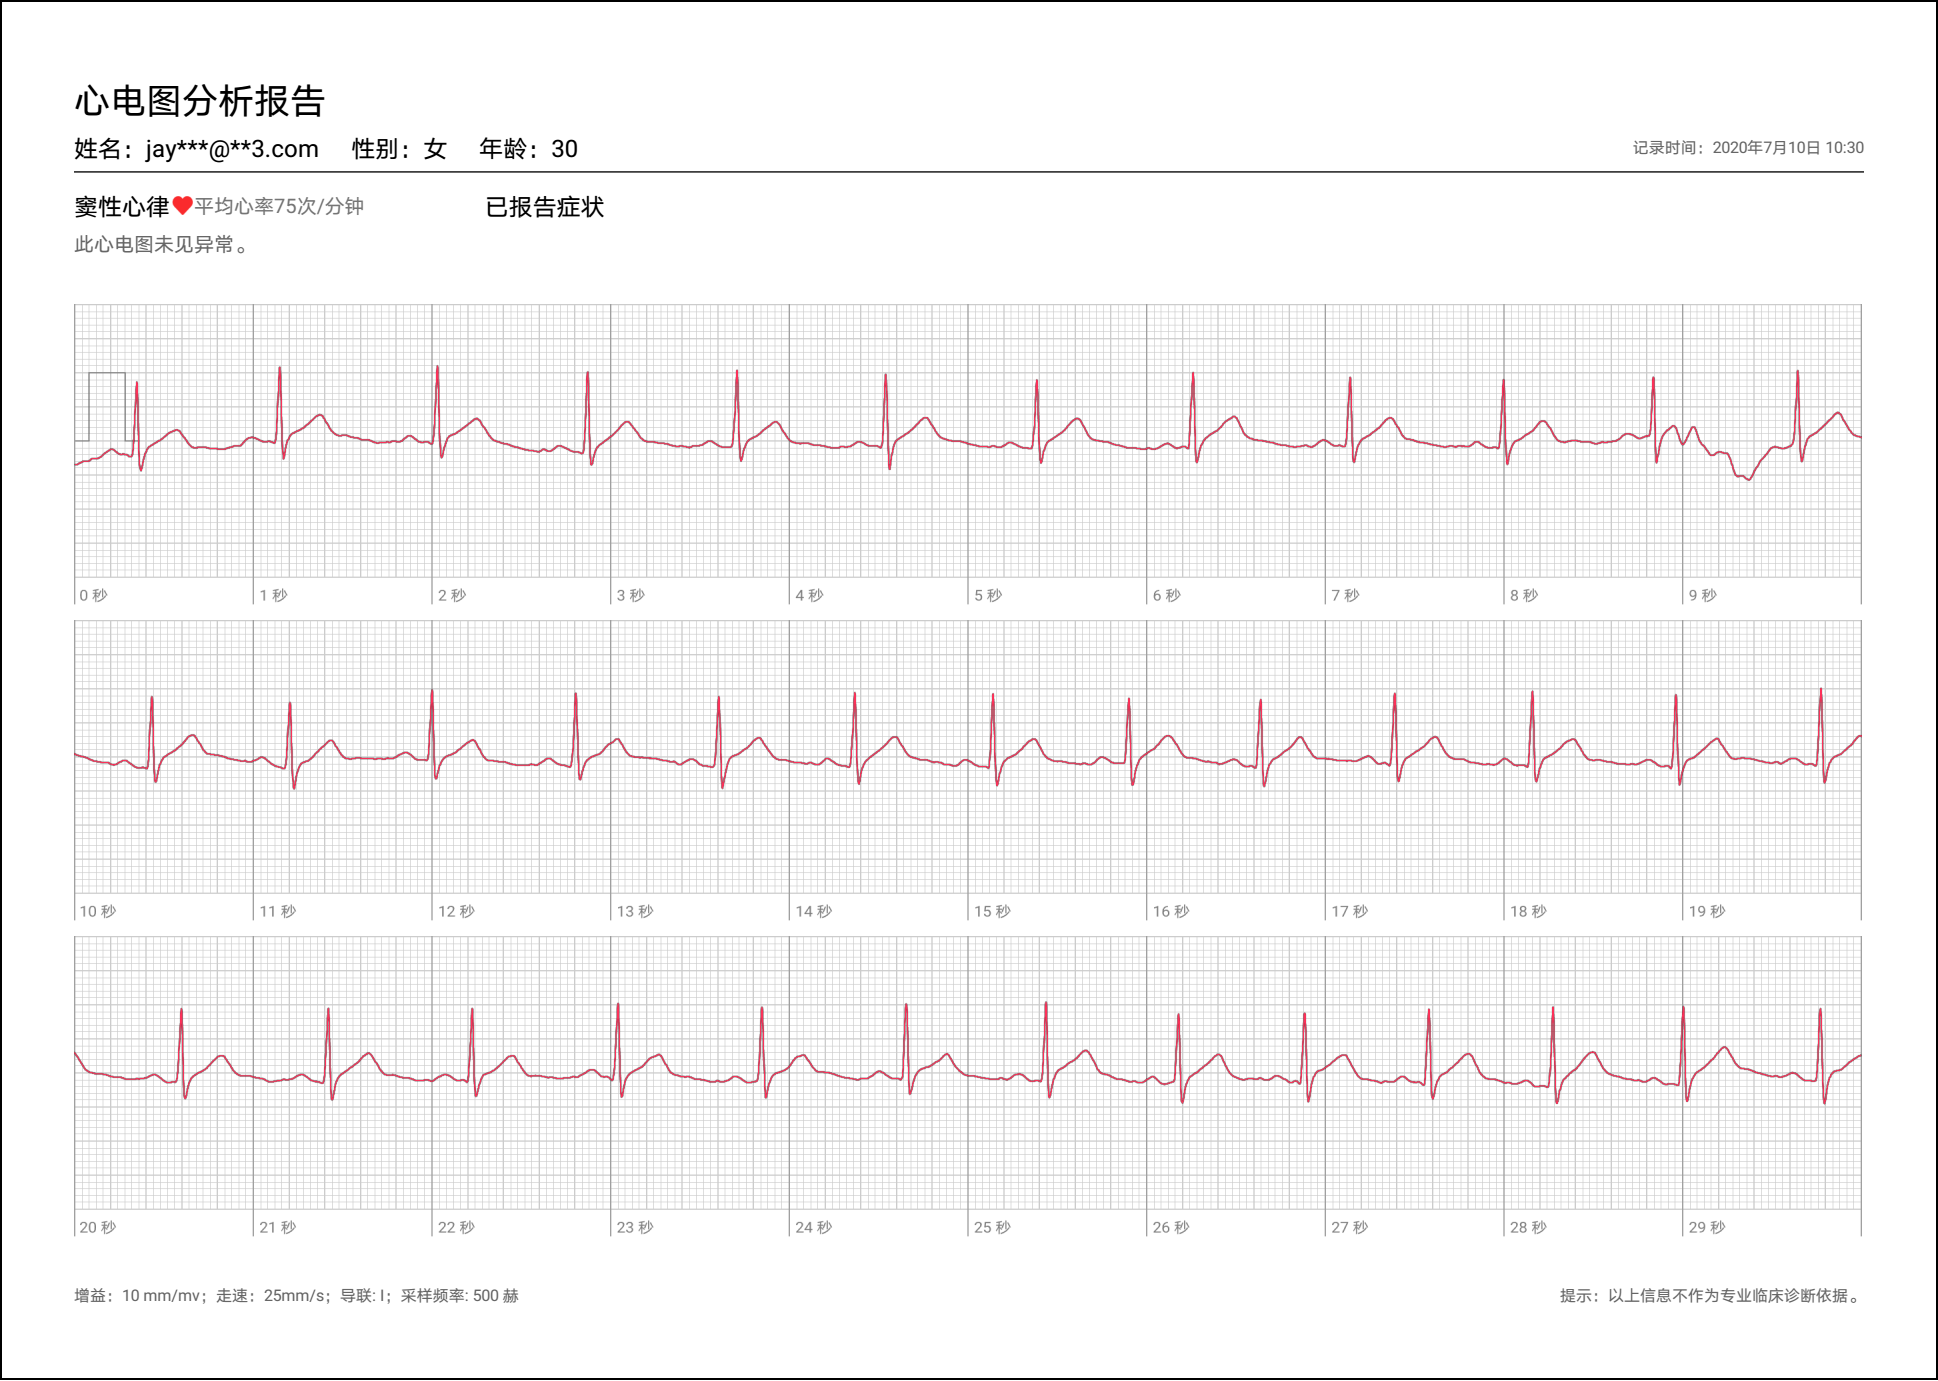Click the 3 秒 time marker

click(x=631, y=595)
